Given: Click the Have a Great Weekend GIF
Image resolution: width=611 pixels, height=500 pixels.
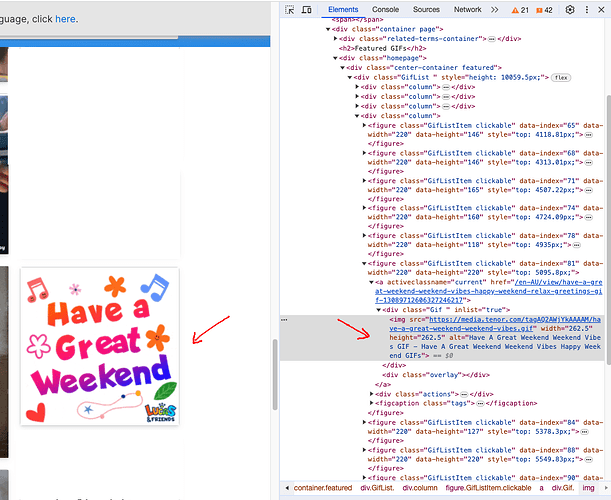Looking at the screenshot, I should click(x=100, y=346).
